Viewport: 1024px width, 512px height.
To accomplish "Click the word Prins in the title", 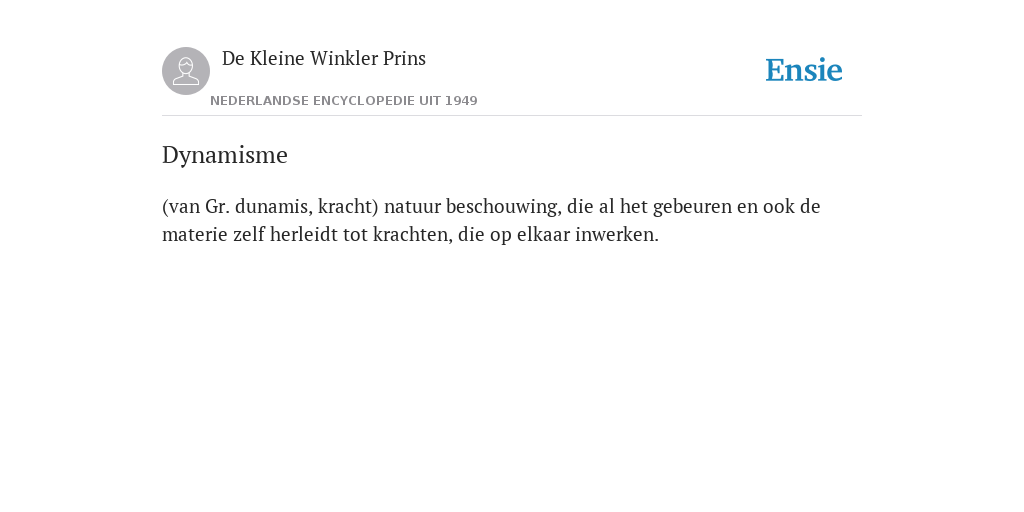I will point(404,58).
